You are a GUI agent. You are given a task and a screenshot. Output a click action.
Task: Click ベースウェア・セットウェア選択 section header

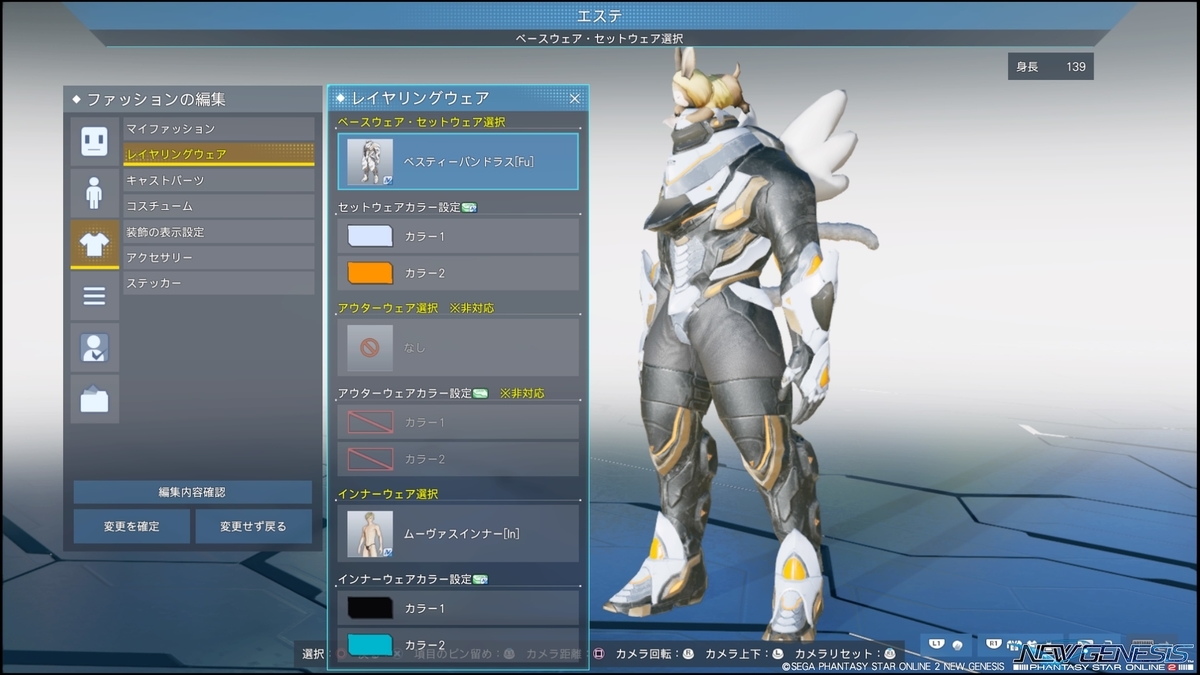422,122
